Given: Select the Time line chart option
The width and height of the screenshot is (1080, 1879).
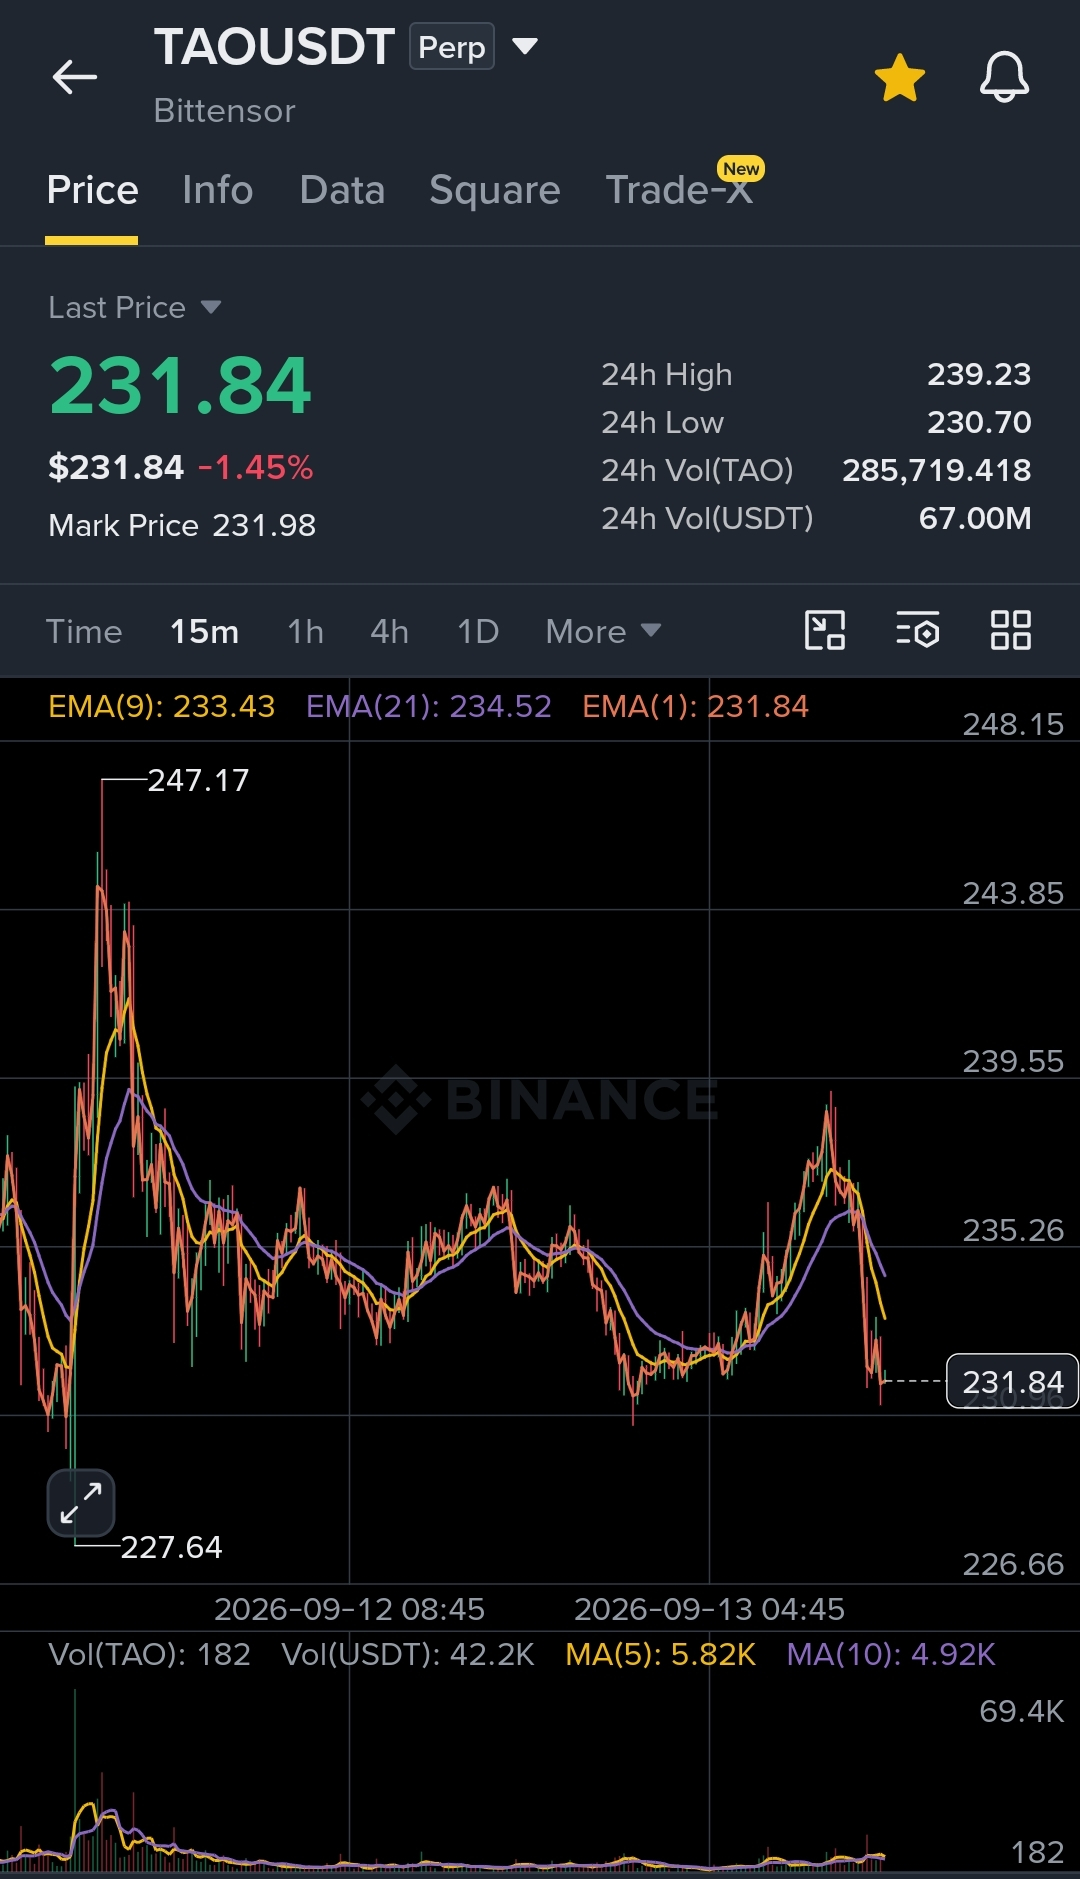Looking at the screenshot, I should 84,632.
